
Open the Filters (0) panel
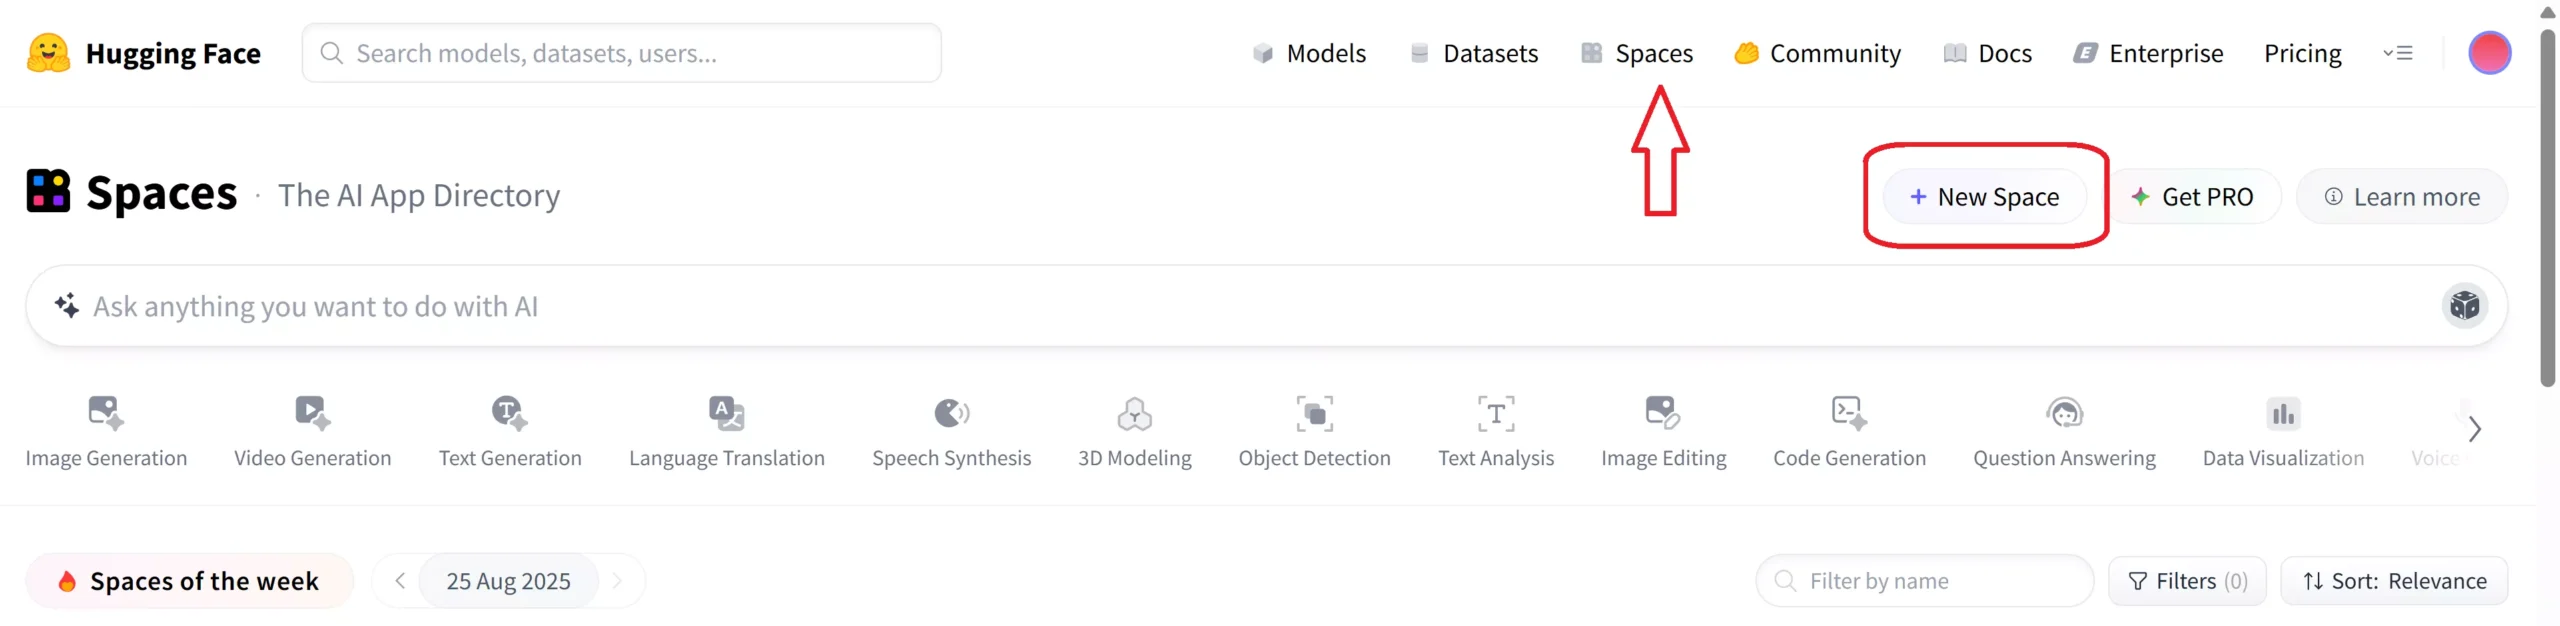coord(2186,581)
